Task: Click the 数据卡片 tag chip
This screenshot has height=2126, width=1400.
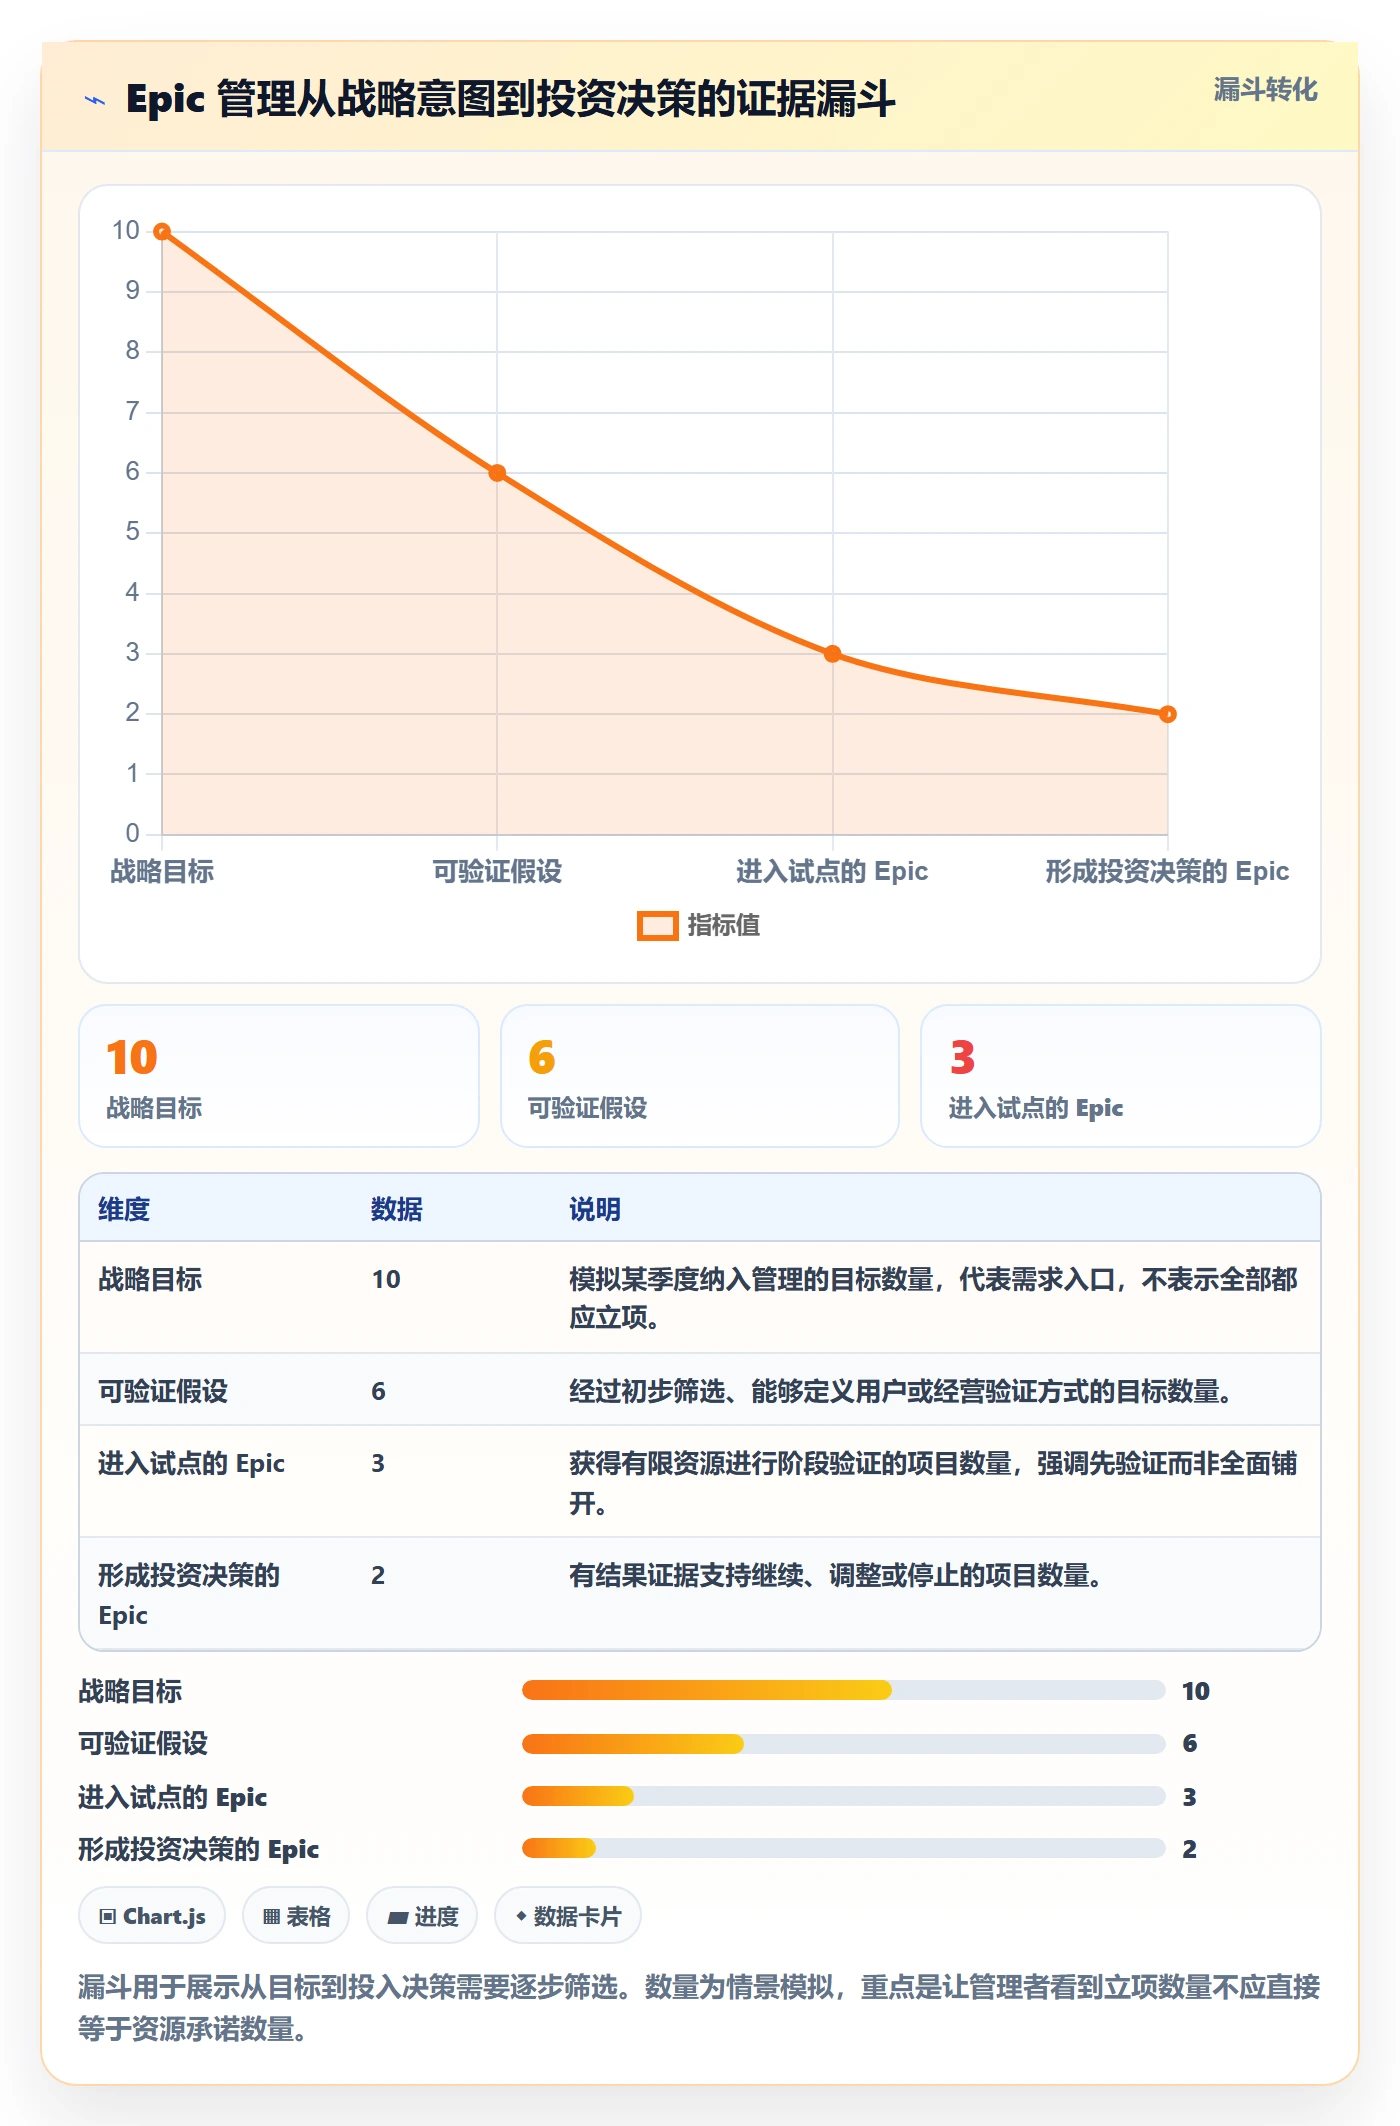Action: click(x=568, y=1916)
